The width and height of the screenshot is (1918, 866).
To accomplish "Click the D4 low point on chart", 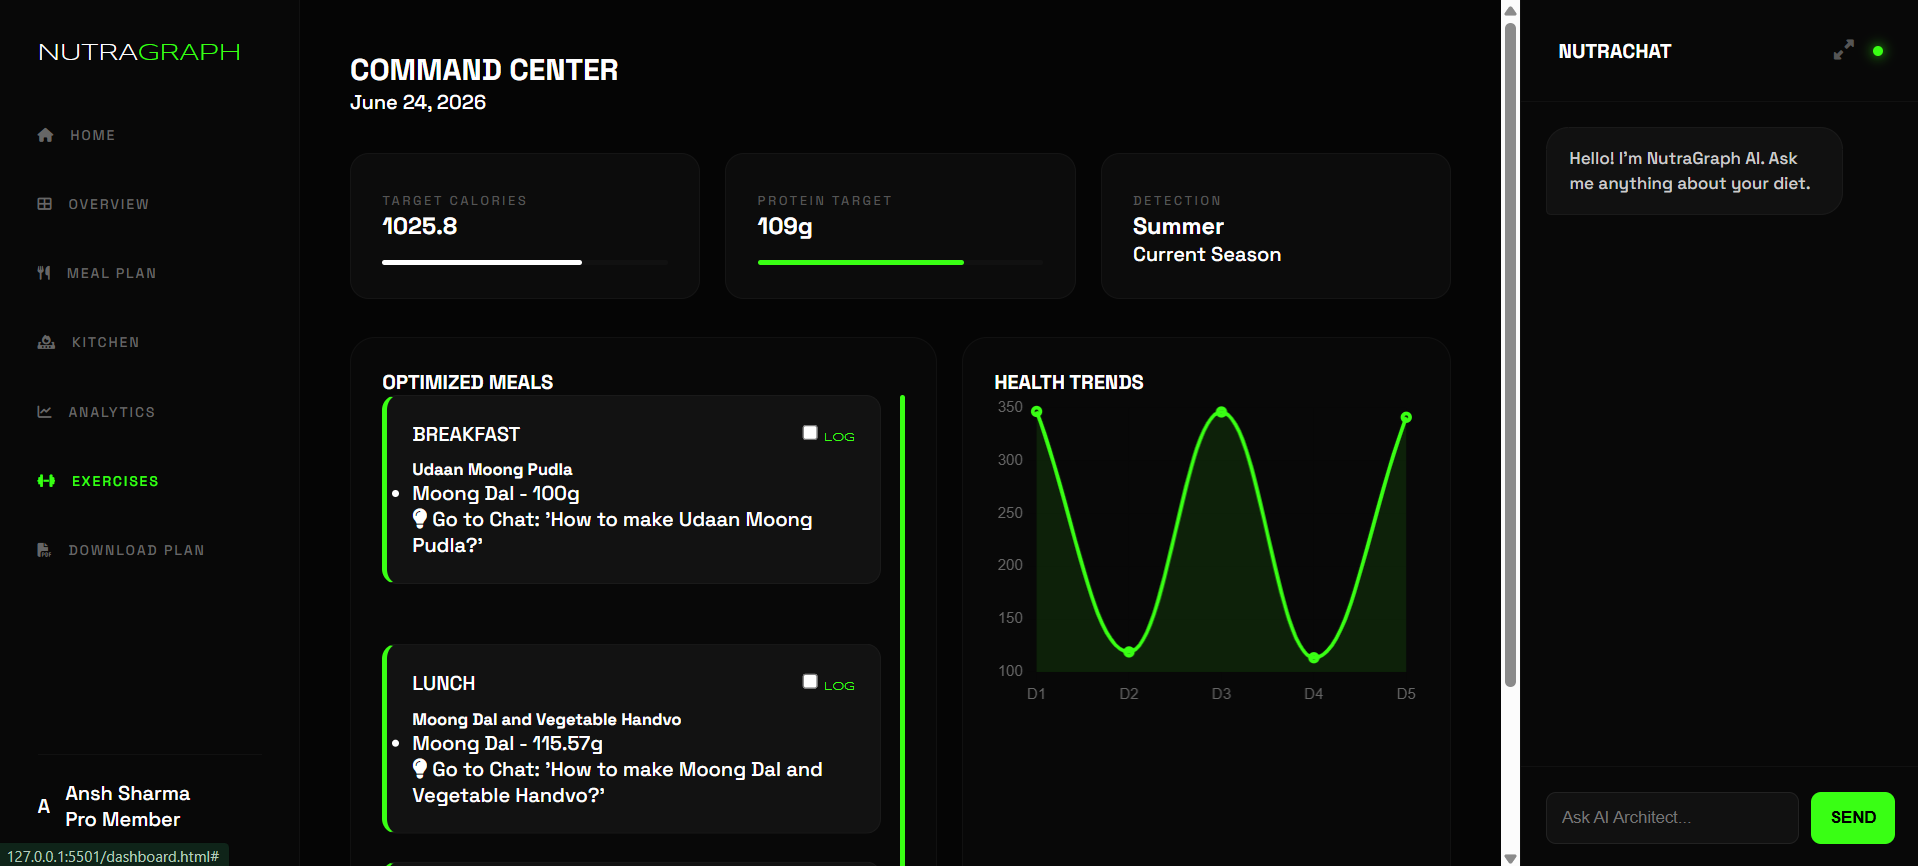I will [1314, 657].
